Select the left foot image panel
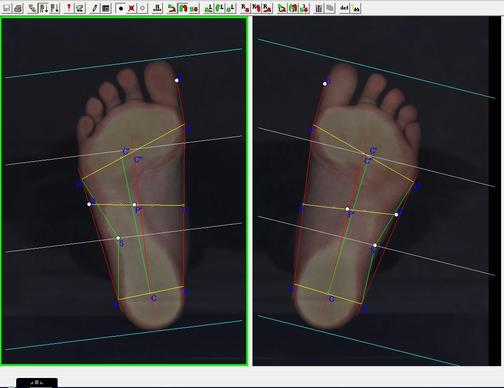 (x=124, y=191)
